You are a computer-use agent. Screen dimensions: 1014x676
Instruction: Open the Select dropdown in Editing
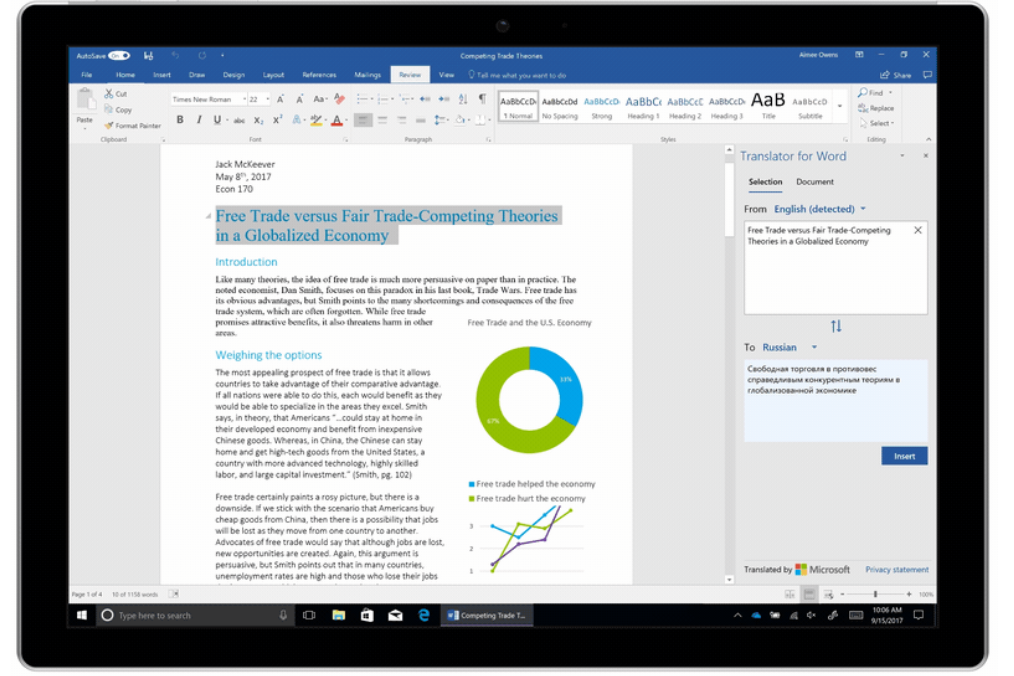pos(877,123)
